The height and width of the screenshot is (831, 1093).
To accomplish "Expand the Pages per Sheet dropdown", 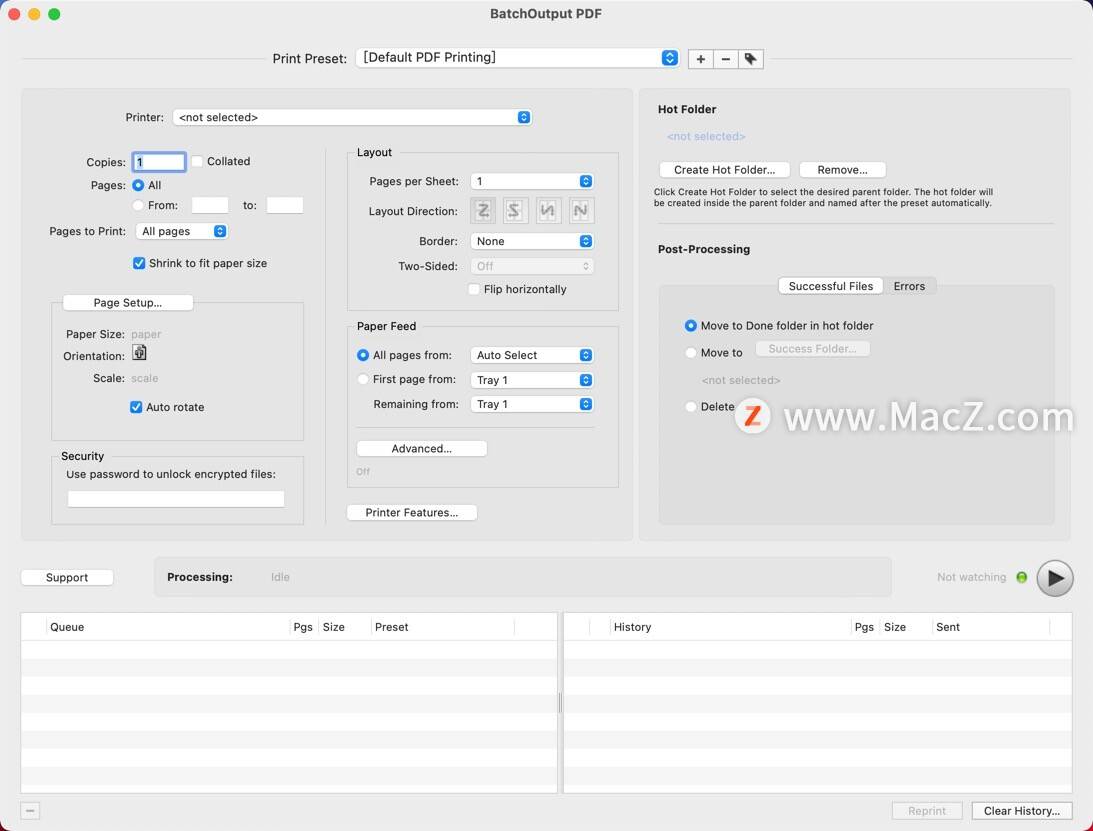I will coord(531,182).
